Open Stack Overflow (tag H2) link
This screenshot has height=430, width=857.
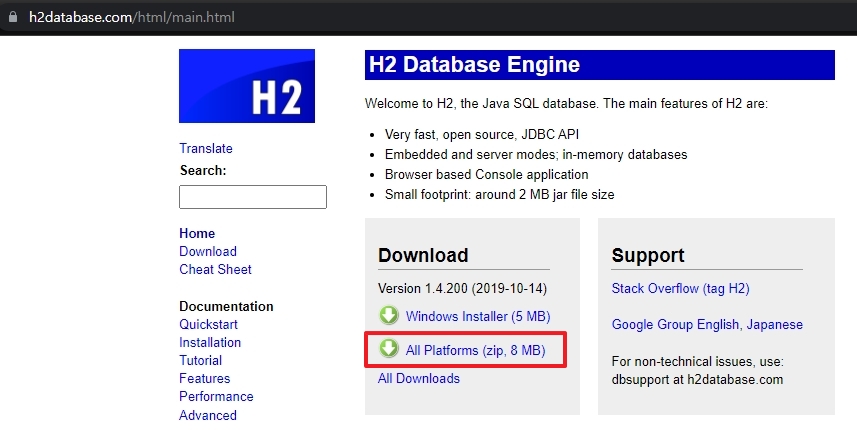pos(680,288)
